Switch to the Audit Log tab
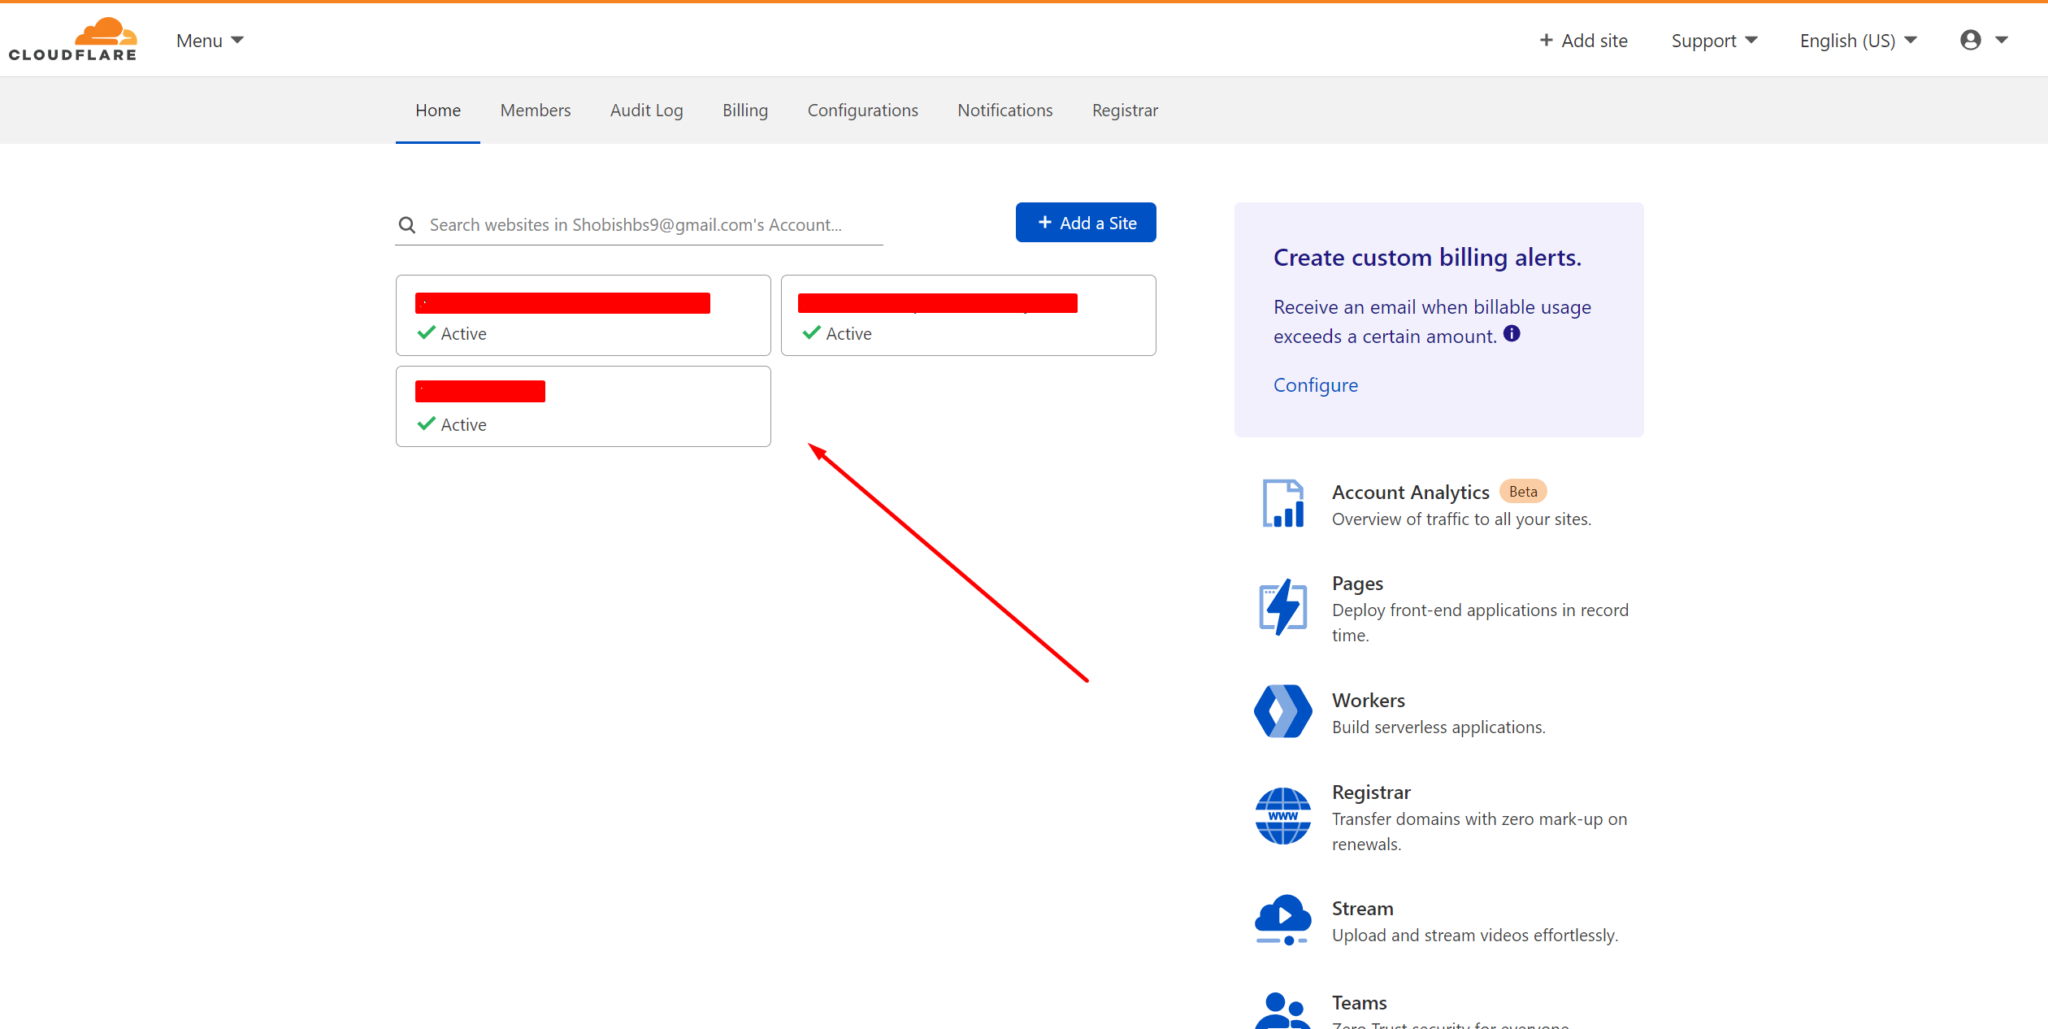2048x1029 pixels. tap(646, 110)
